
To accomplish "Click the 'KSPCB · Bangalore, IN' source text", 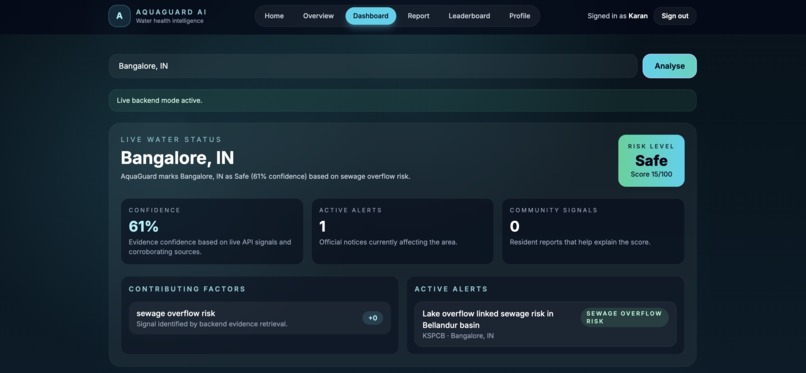I will click(458, 336).
